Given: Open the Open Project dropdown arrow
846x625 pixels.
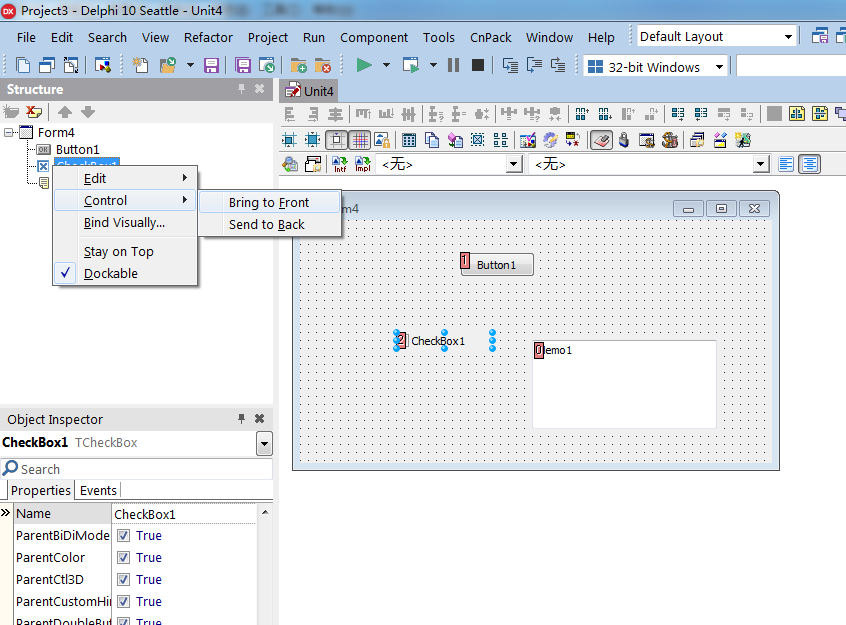Looking at the screenshot, I should pos(190,65).
